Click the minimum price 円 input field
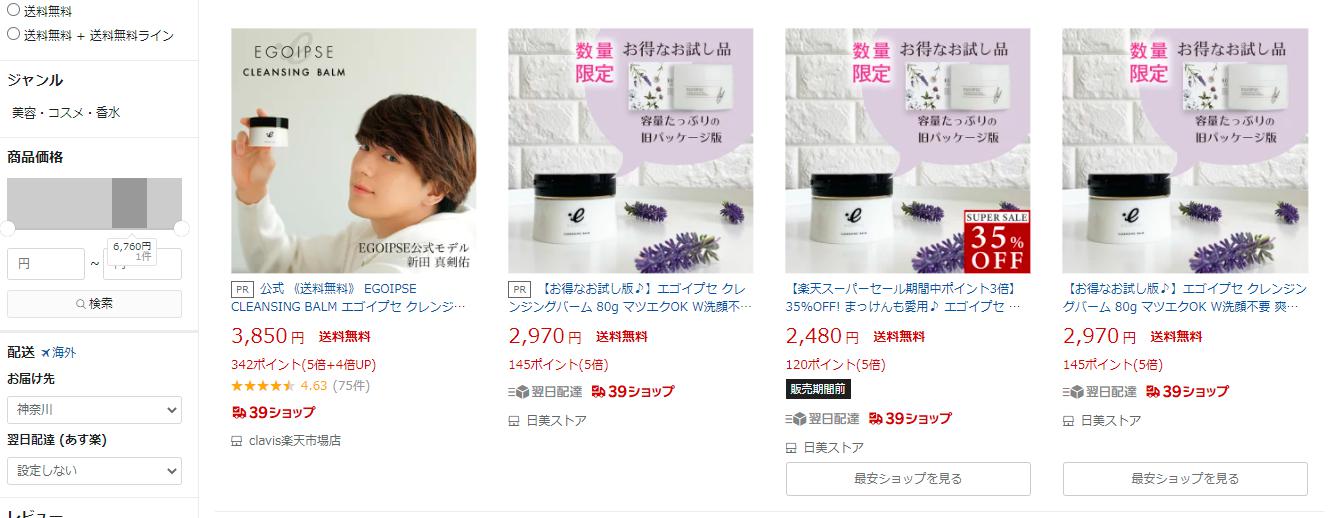Image resolution: width=1328 pixels, height=518 pixels. pos(46,264)
